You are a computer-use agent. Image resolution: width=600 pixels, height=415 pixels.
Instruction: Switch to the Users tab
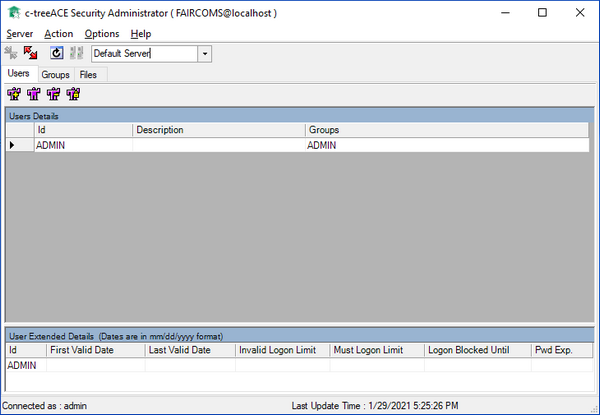point(18,73)
